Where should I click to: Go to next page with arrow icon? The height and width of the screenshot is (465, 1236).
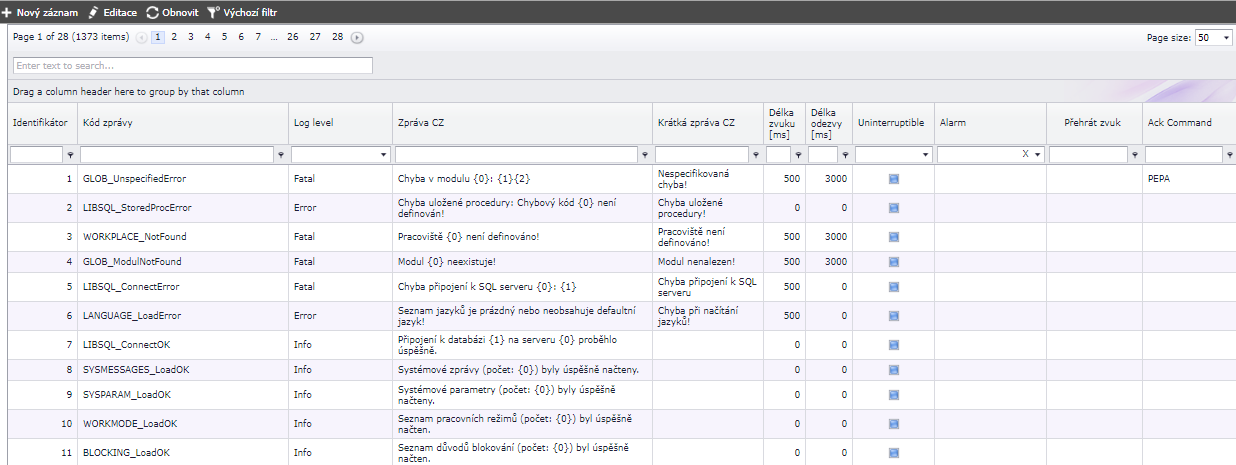357,37
